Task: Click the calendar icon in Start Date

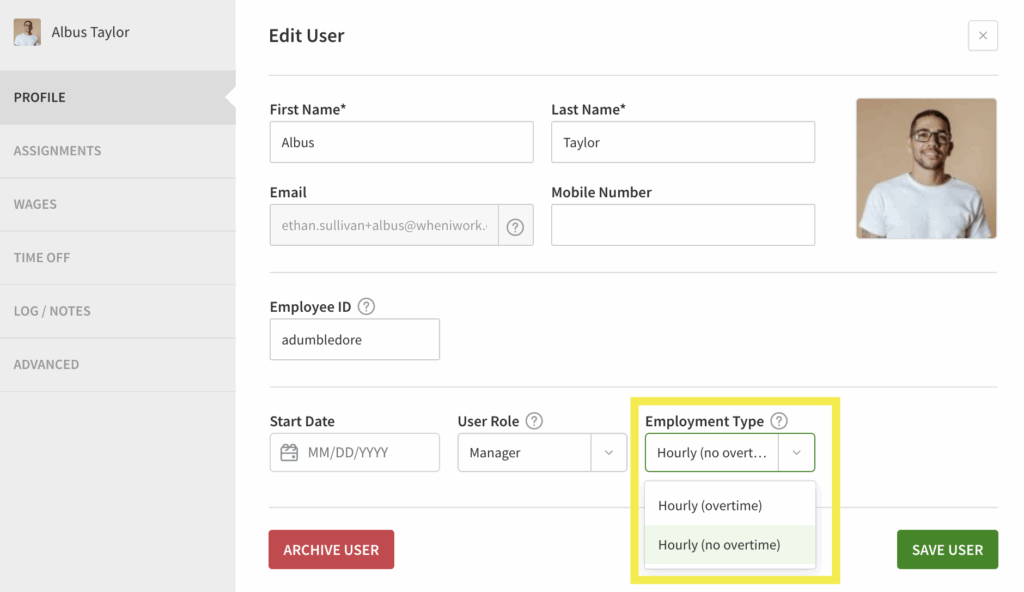Action: coord(289,453)
